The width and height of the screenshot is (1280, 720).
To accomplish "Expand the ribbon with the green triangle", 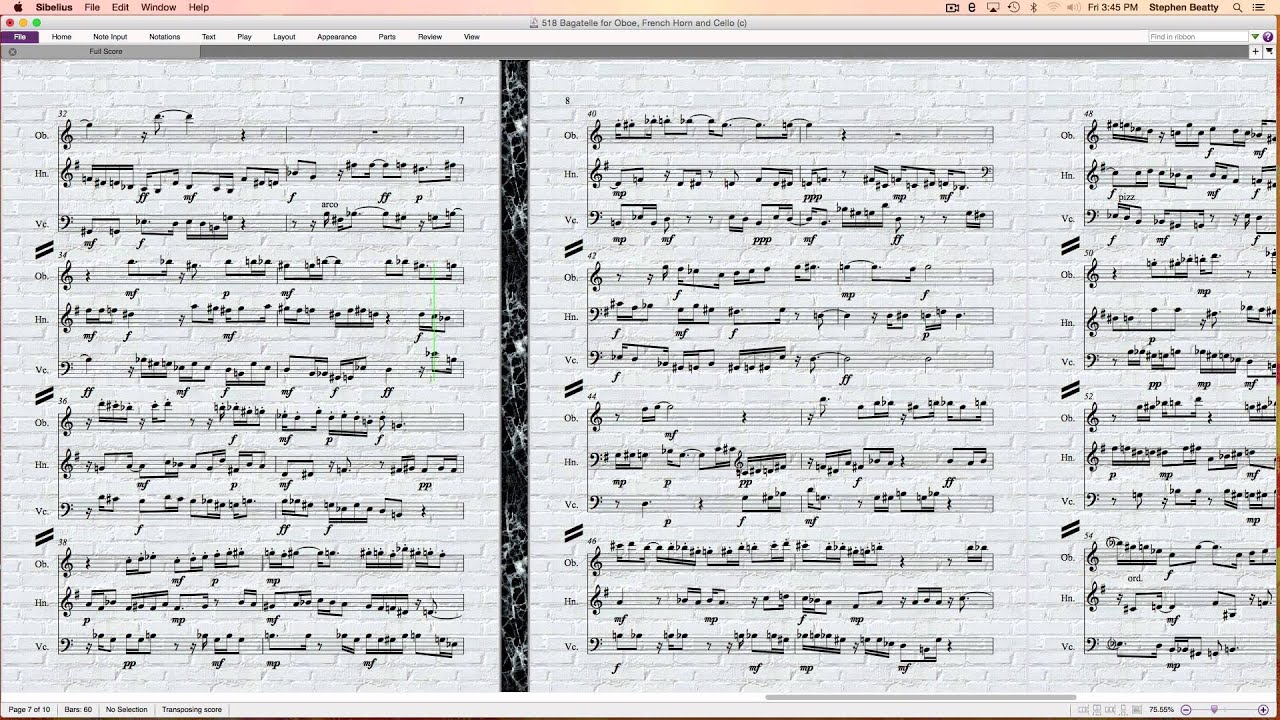I will pos(1256,37).
